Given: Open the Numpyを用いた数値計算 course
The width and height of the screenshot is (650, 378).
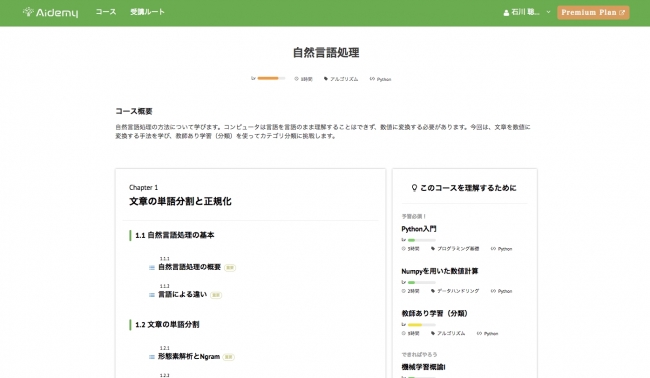Looking at the screenshot, I should pos(439,271).
